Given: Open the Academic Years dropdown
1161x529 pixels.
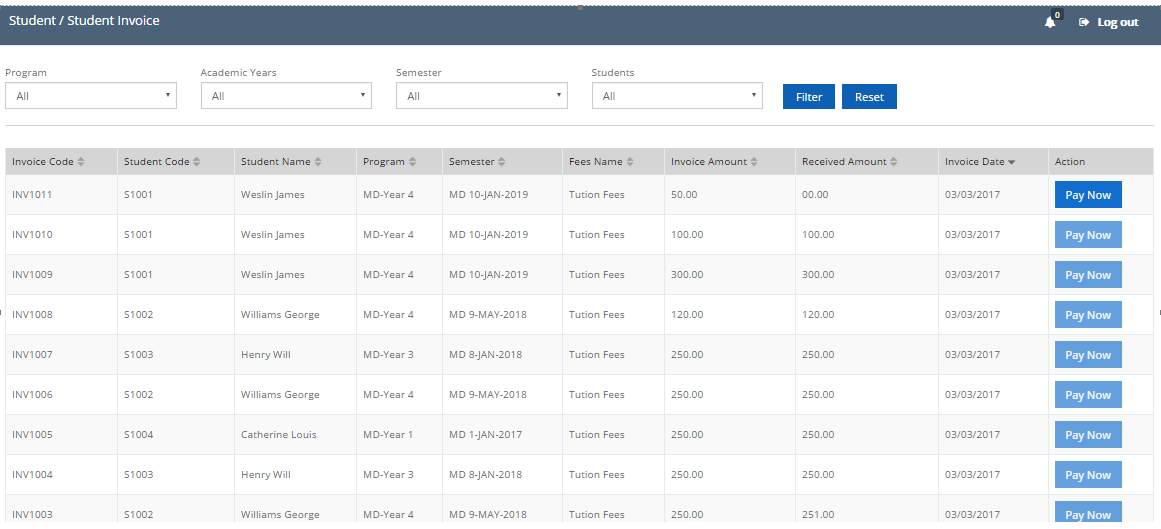Looking at the screenshot, I should 287,96.
